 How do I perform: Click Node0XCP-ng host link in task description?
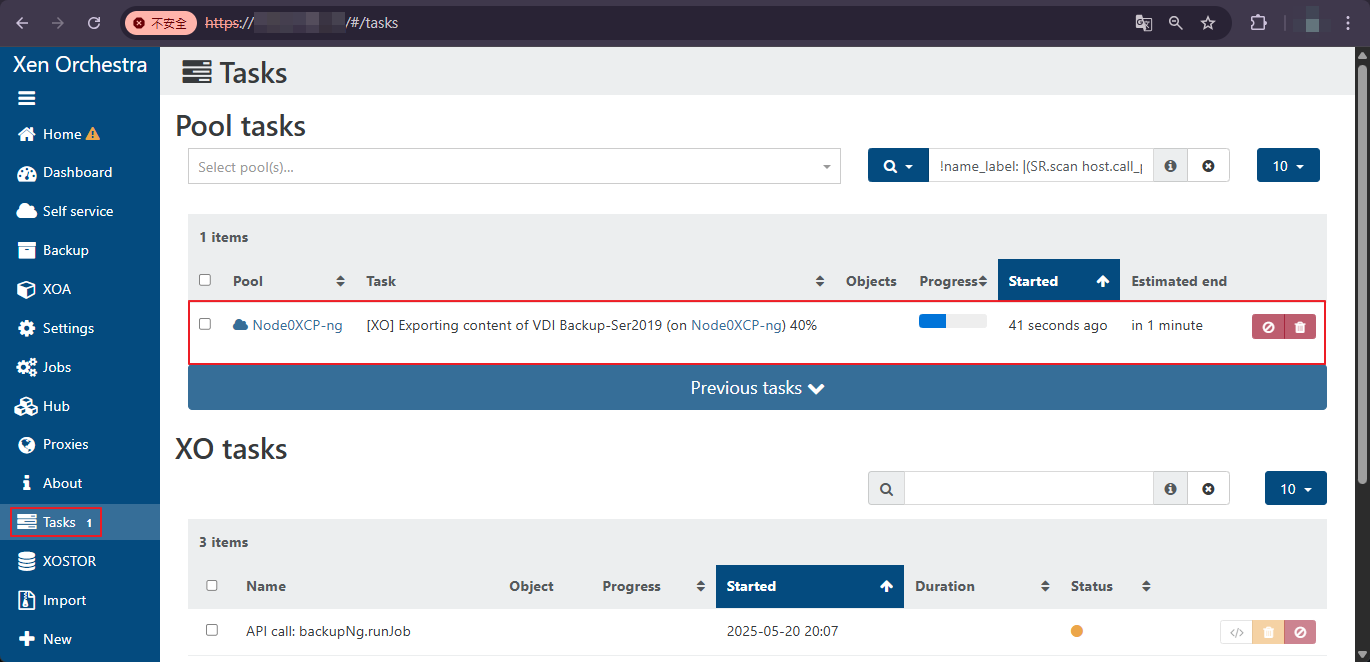click(737, 325)
